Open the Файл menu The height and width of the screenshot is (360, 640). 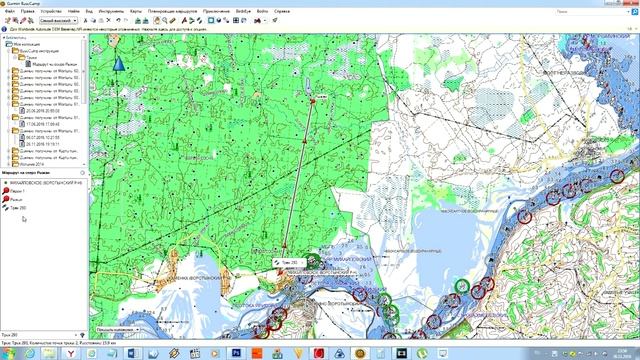[9, 11]
